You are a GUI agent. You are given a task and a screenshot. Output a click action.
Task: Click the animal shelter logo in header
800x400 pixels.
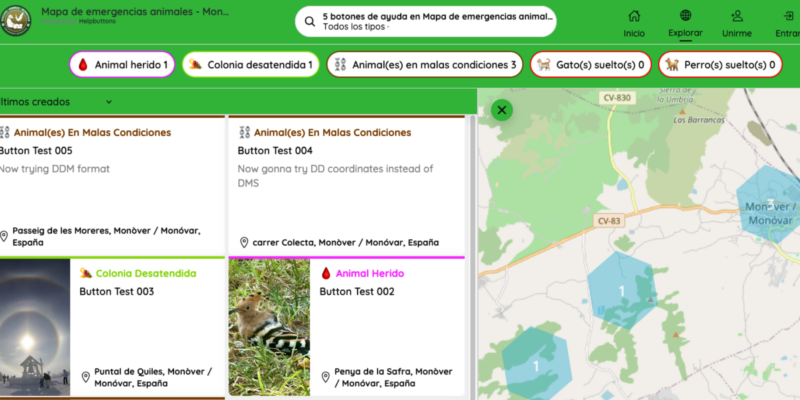click(x=15, y=20)
